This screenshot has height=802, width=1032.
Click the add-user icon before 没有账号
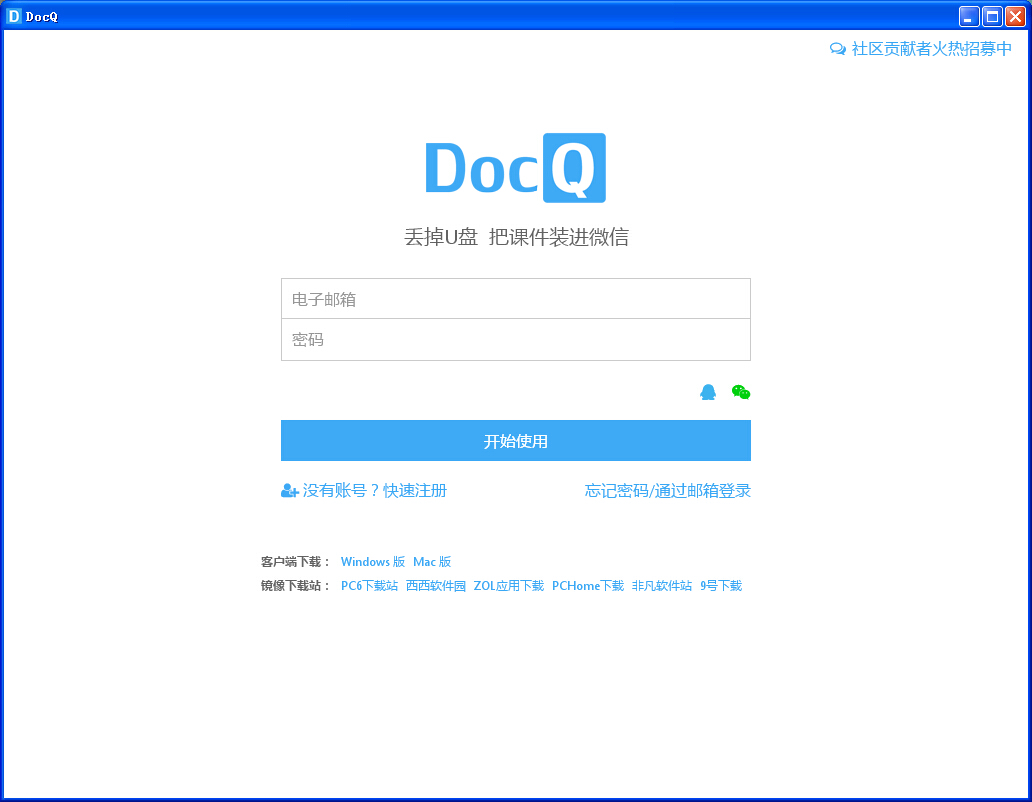pos(290,491)
